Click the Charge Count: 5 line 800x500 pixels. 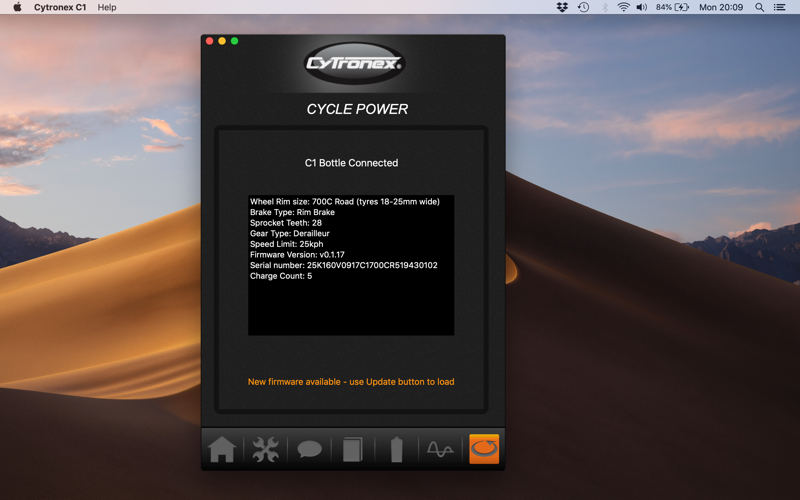click(x=281, y=276)
